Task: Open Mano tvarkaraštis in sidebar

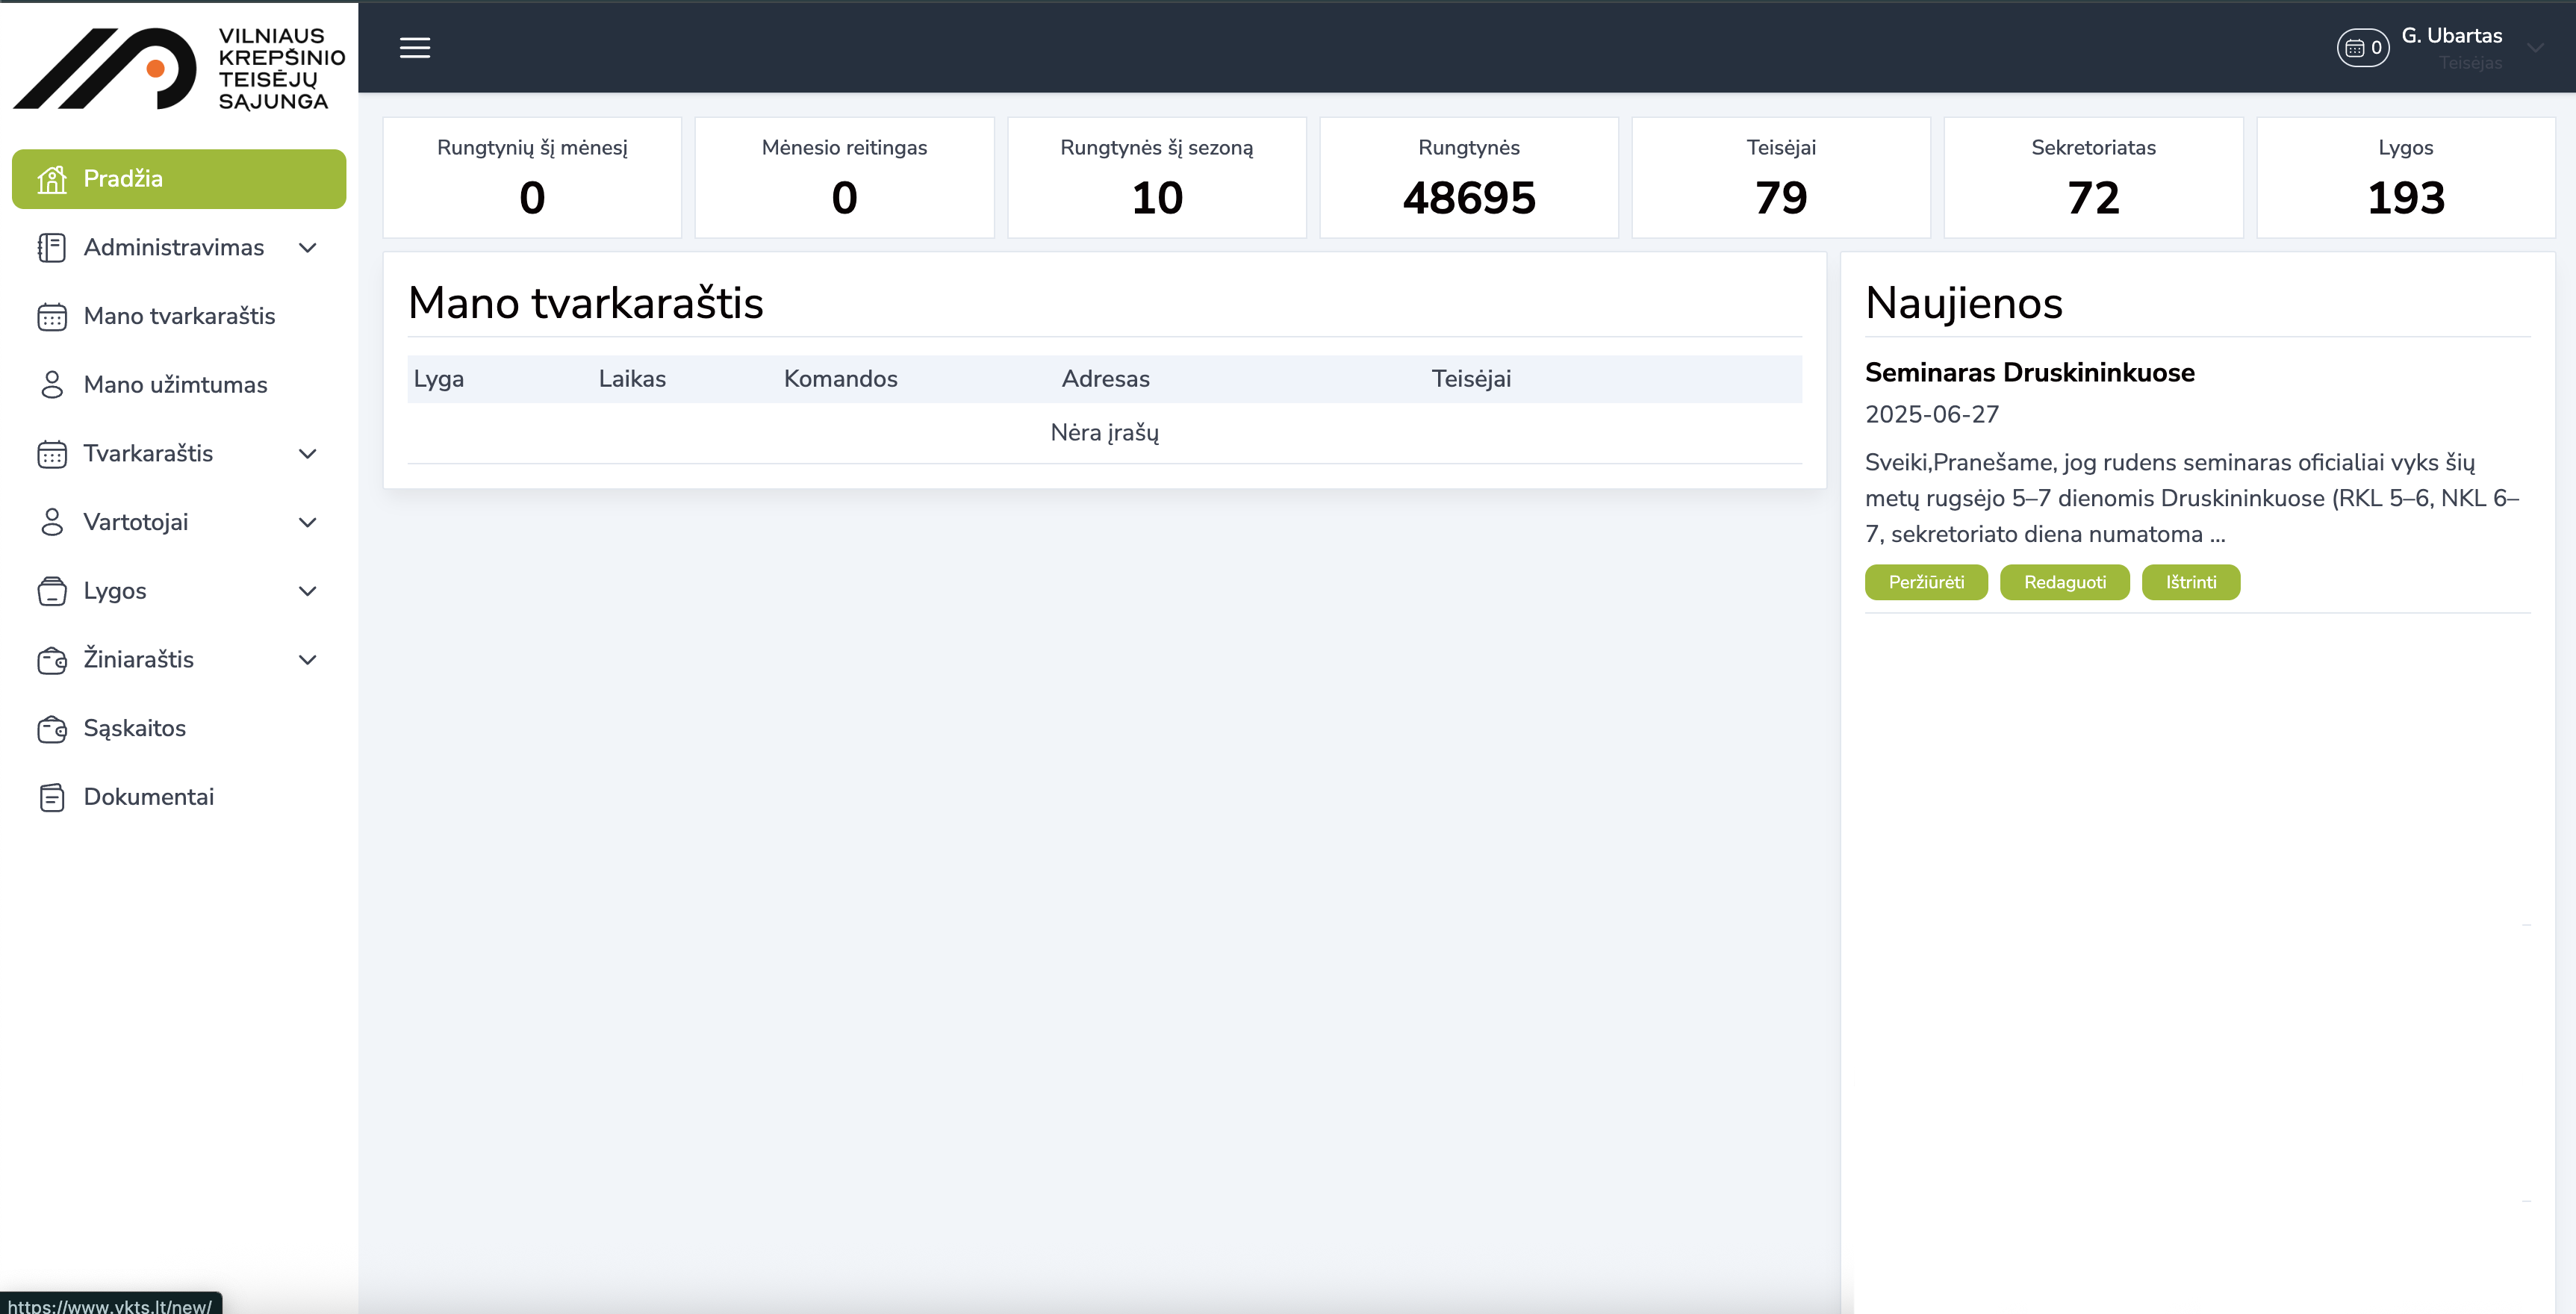Action: tap(179, 316)
